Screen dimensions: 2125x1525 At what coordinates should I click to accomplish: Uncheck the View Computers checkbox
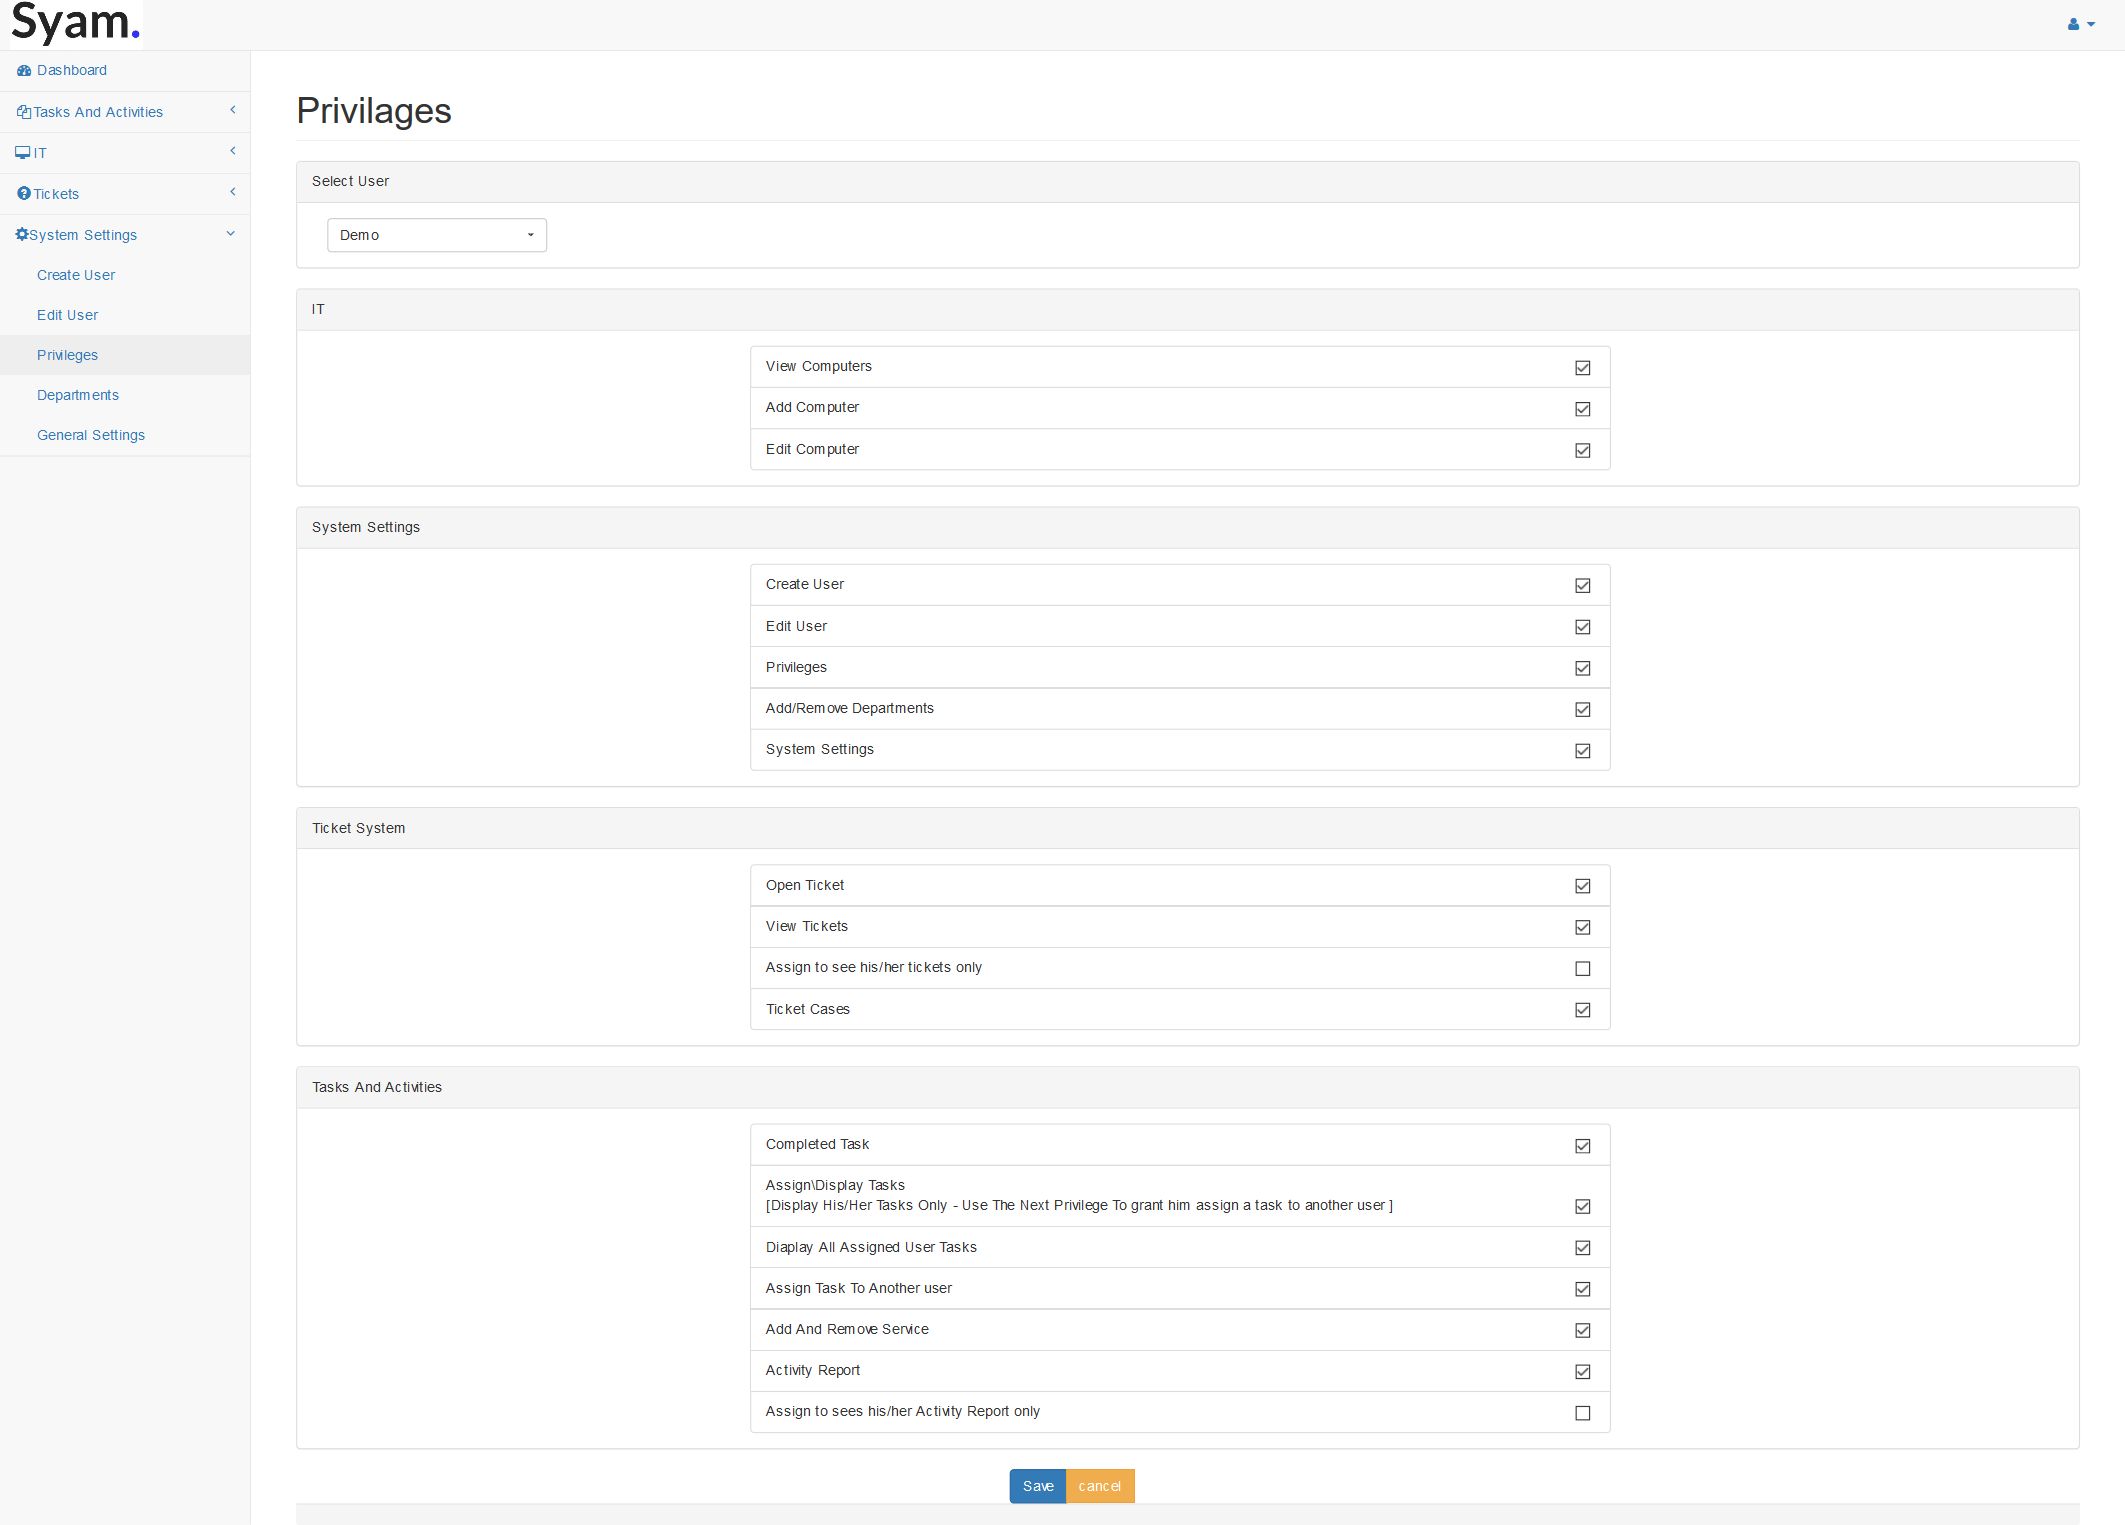[x=1582, y=368]
